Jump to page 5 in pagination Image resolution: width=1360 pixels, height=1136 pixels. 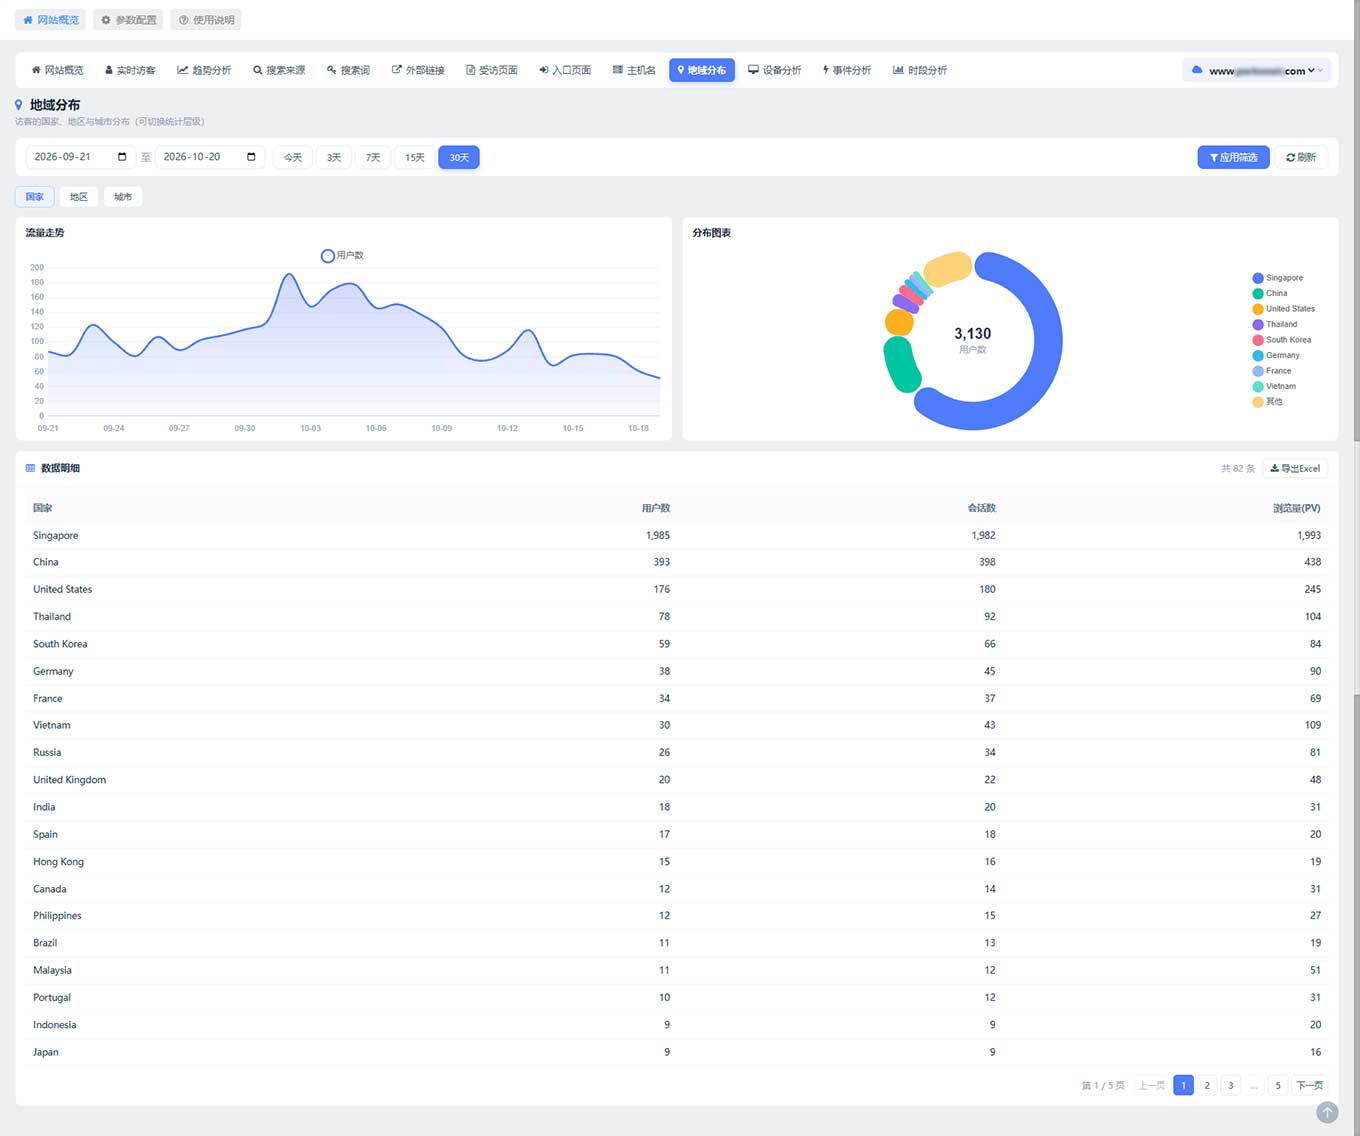[x=1278, y=1086]
